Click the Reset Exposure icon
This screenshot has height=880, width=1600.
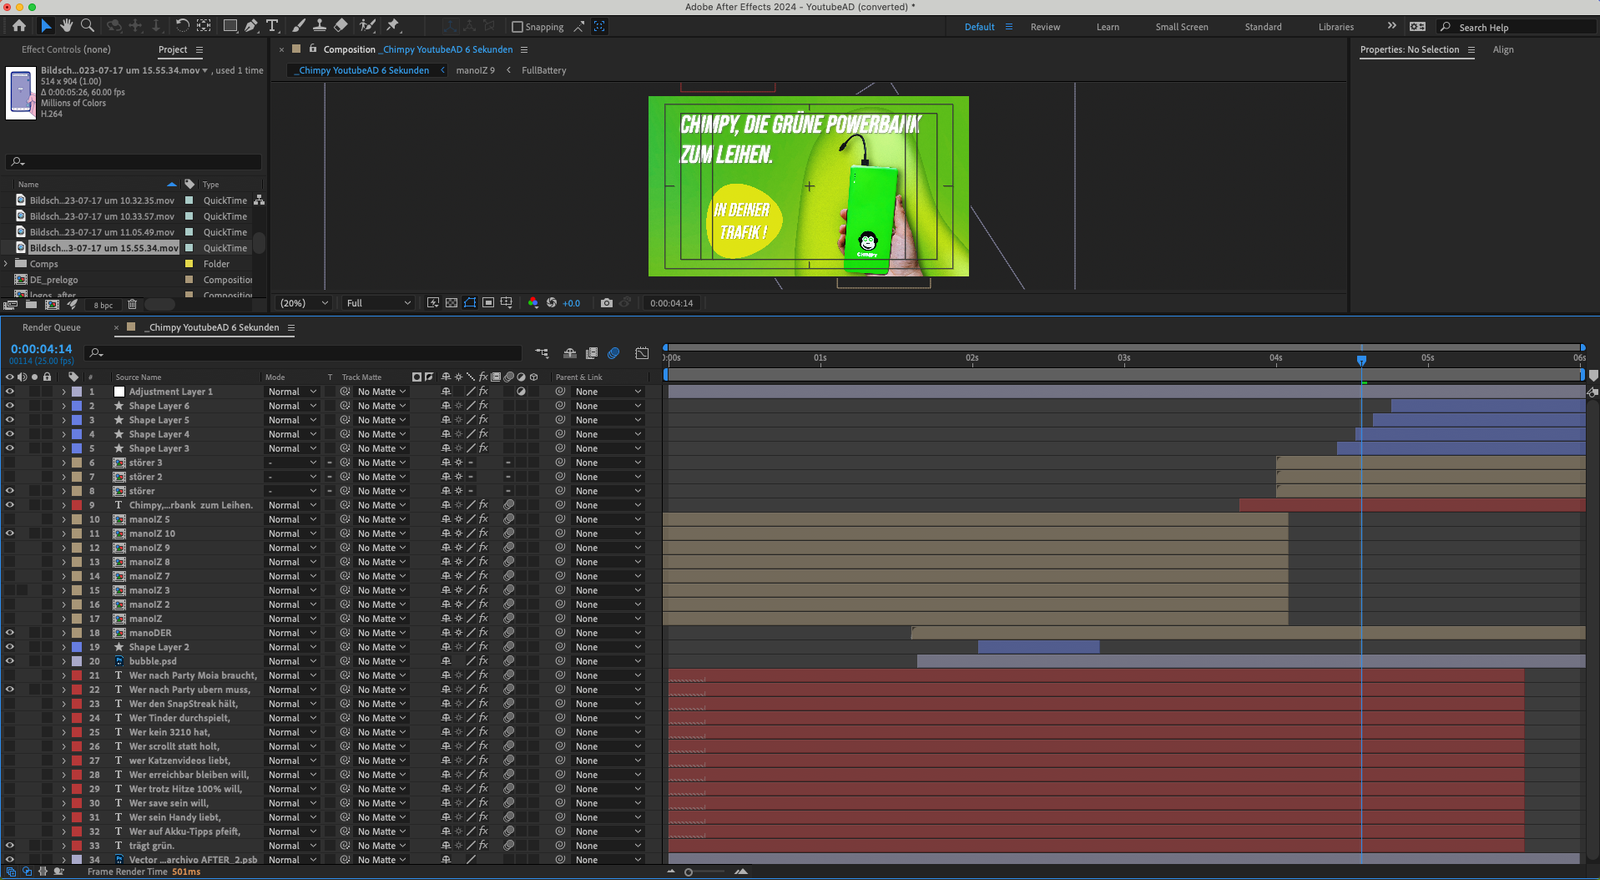coord(551,303)
